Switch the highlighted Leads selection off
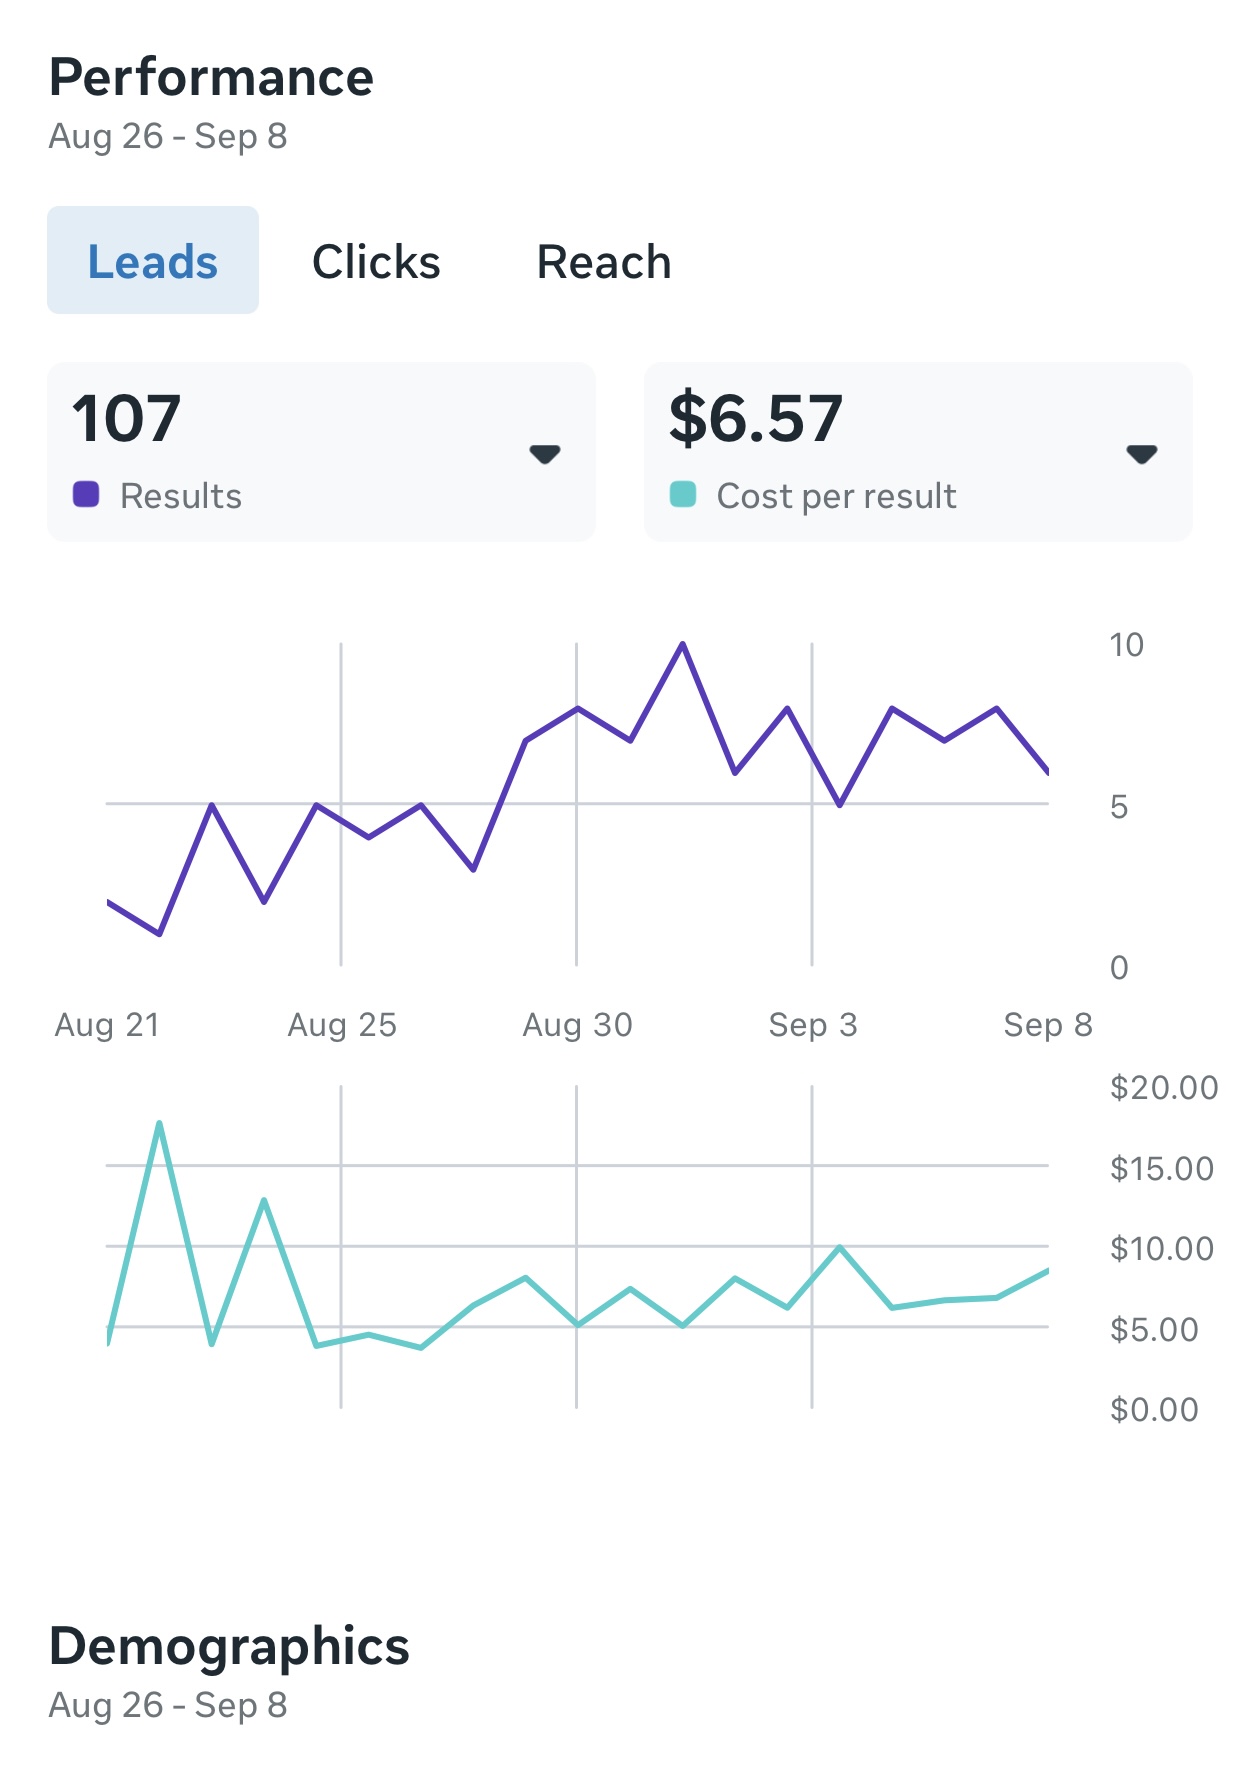 point(152,259)
